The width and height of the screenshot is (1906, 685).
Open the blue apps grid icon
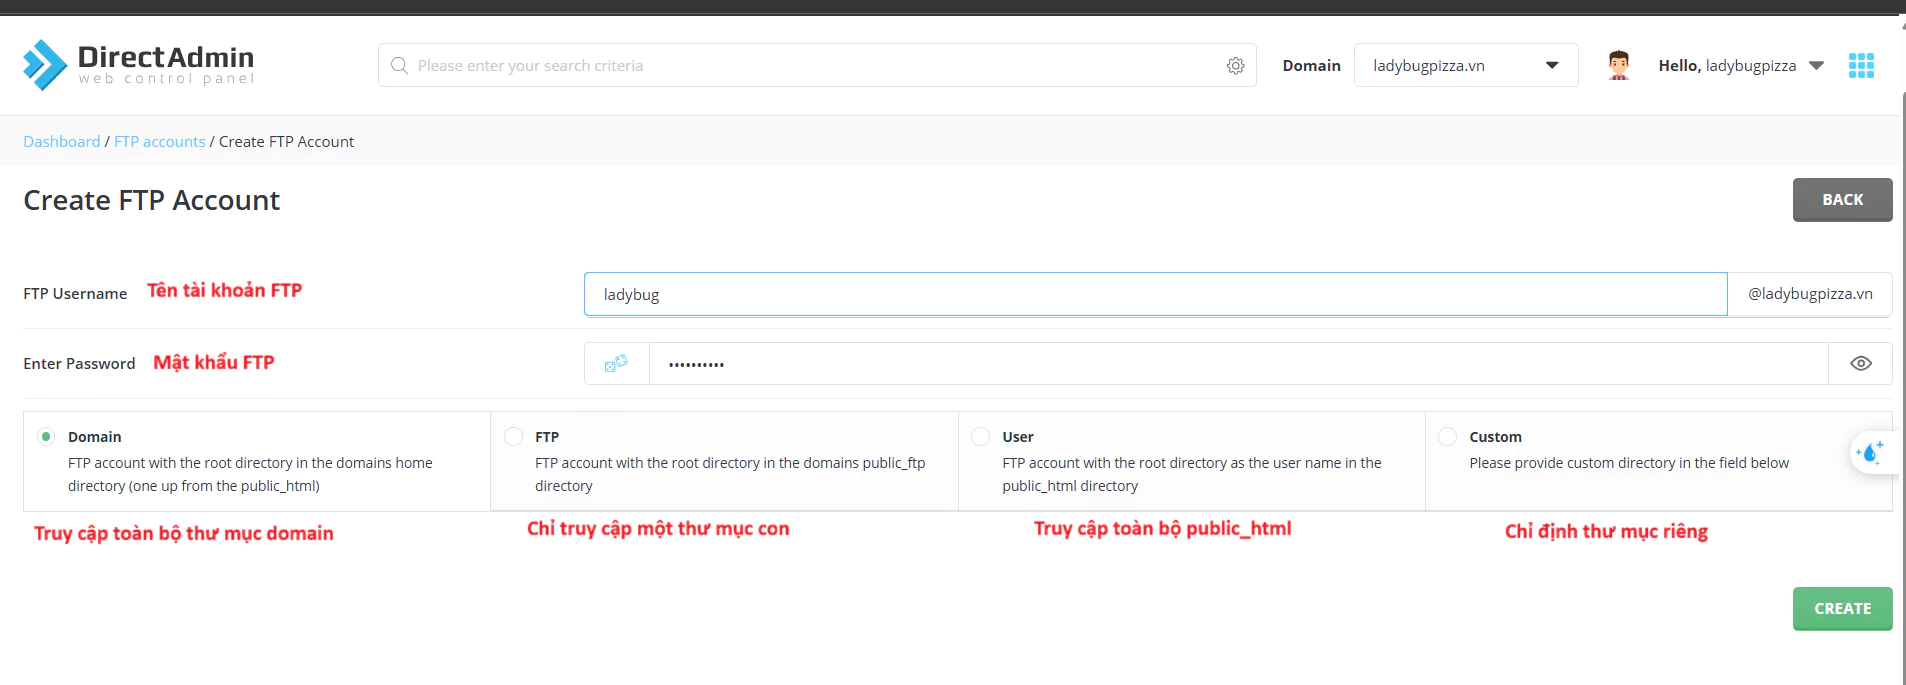(1861, 65)
